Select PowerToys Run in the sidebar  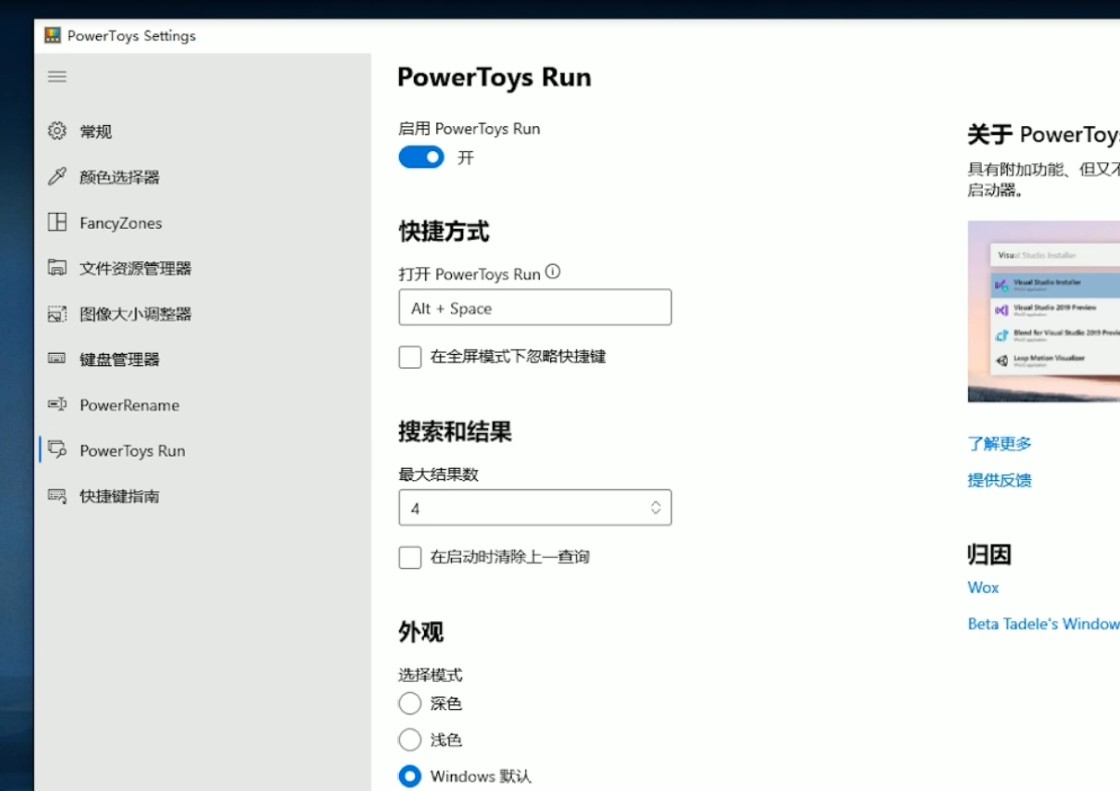point(132,451)
